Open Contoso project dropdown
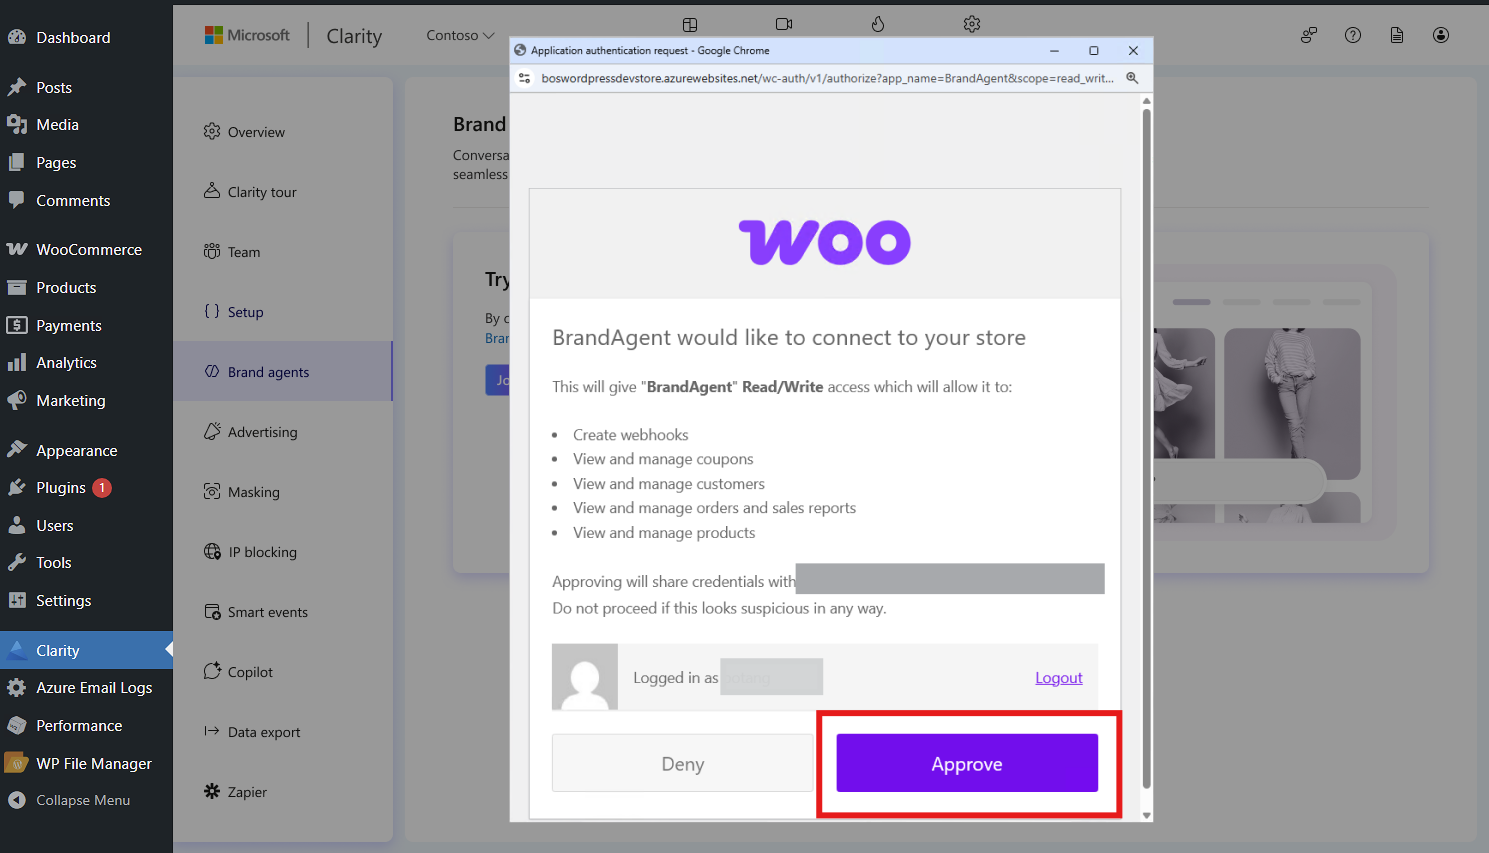This screenshot has width=1489, height=853. (460, 35)
